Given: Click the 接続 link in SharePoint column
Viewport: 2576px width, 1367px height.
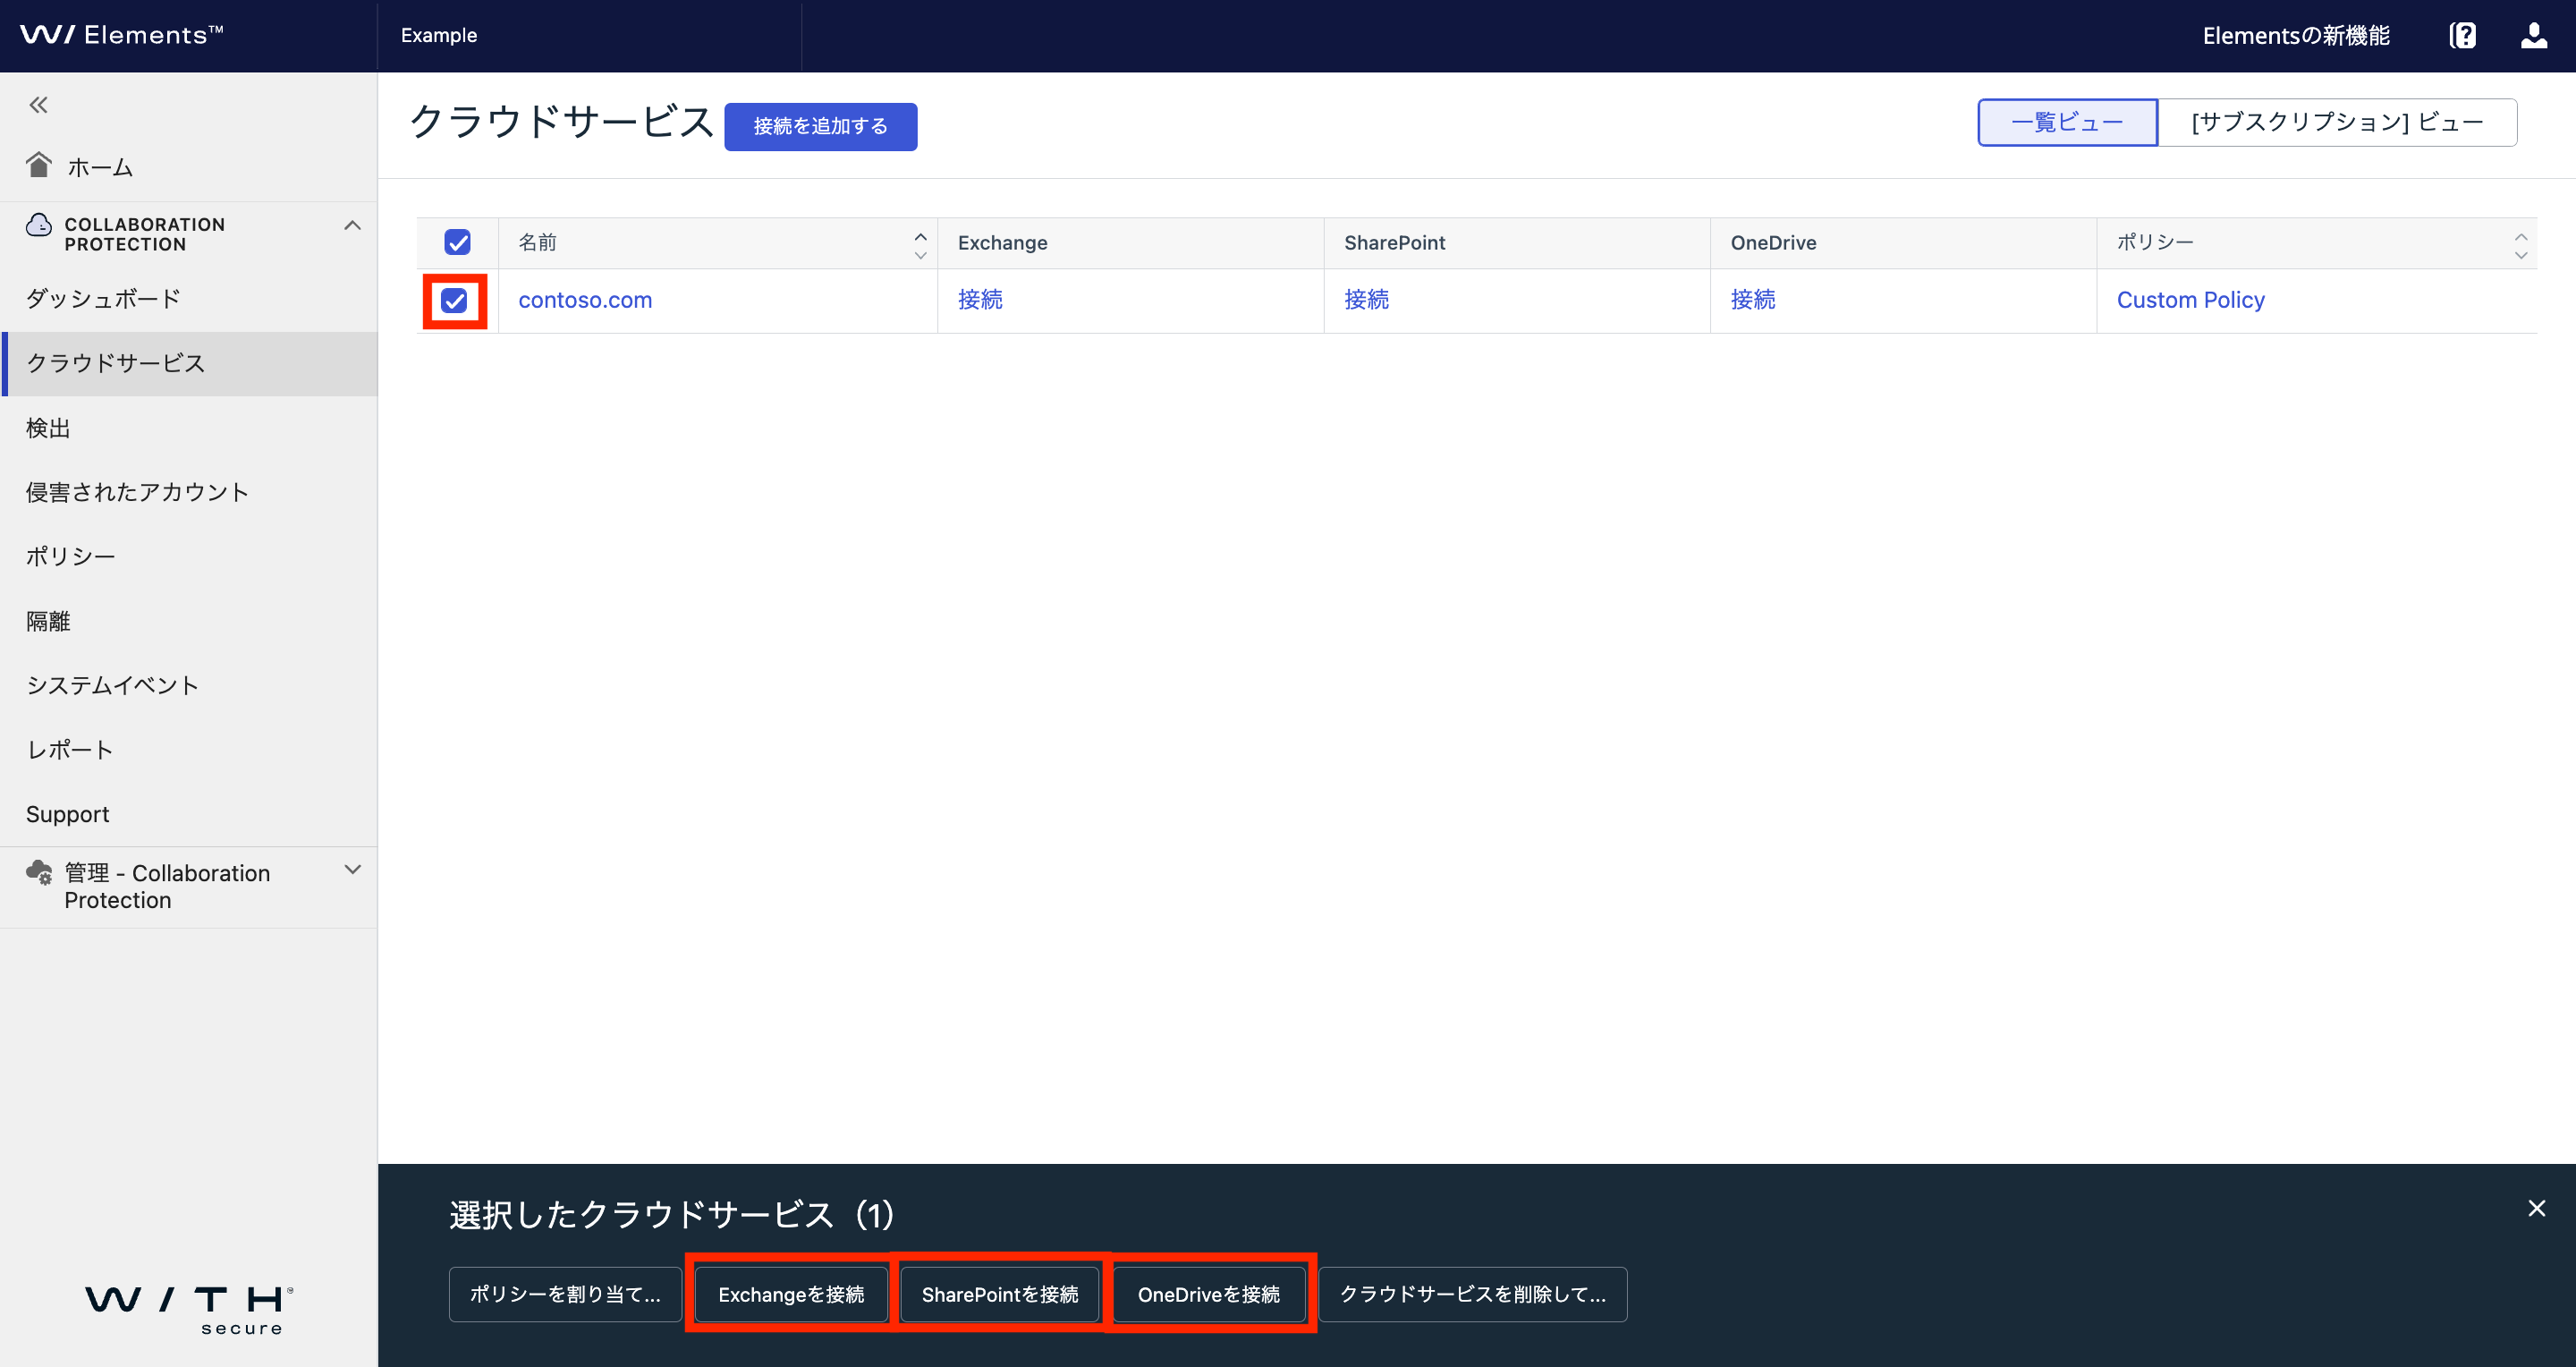Looking at the screenshot, I should click(x=1366, y=300).
